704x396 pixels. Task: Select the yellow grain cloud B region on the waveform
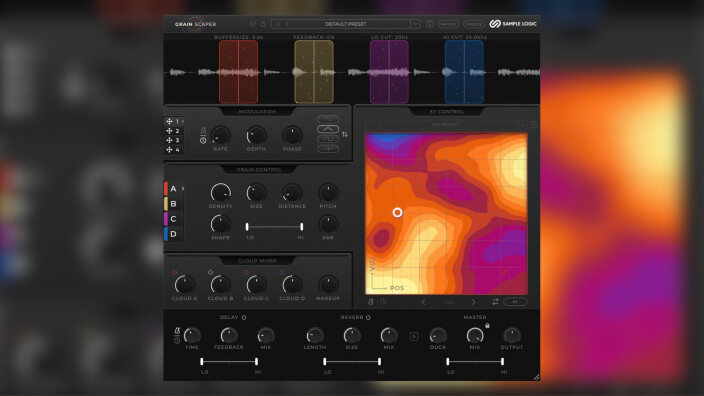point(314,72)
